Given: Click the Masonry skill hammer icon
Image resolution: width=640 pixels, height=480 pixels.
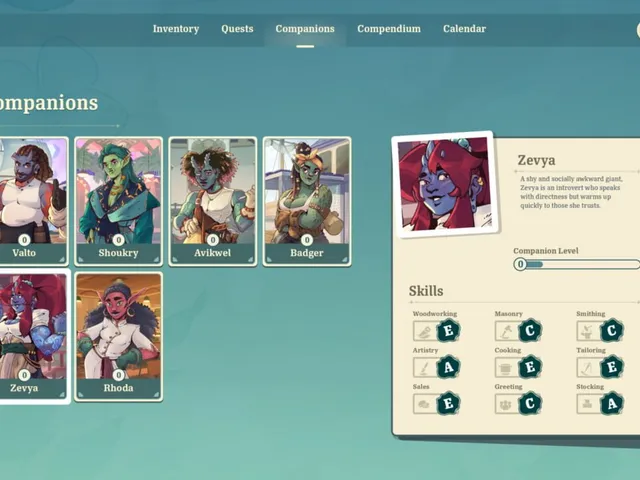Looking at the screenshot, I should [507, 331].
